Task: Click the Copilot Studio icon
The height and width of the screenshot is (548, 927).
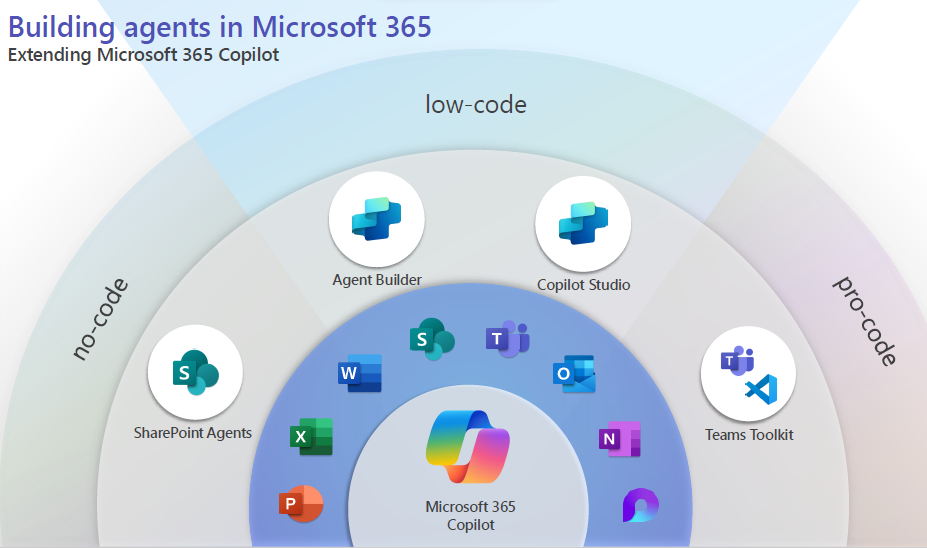Action: click(583, 224)
